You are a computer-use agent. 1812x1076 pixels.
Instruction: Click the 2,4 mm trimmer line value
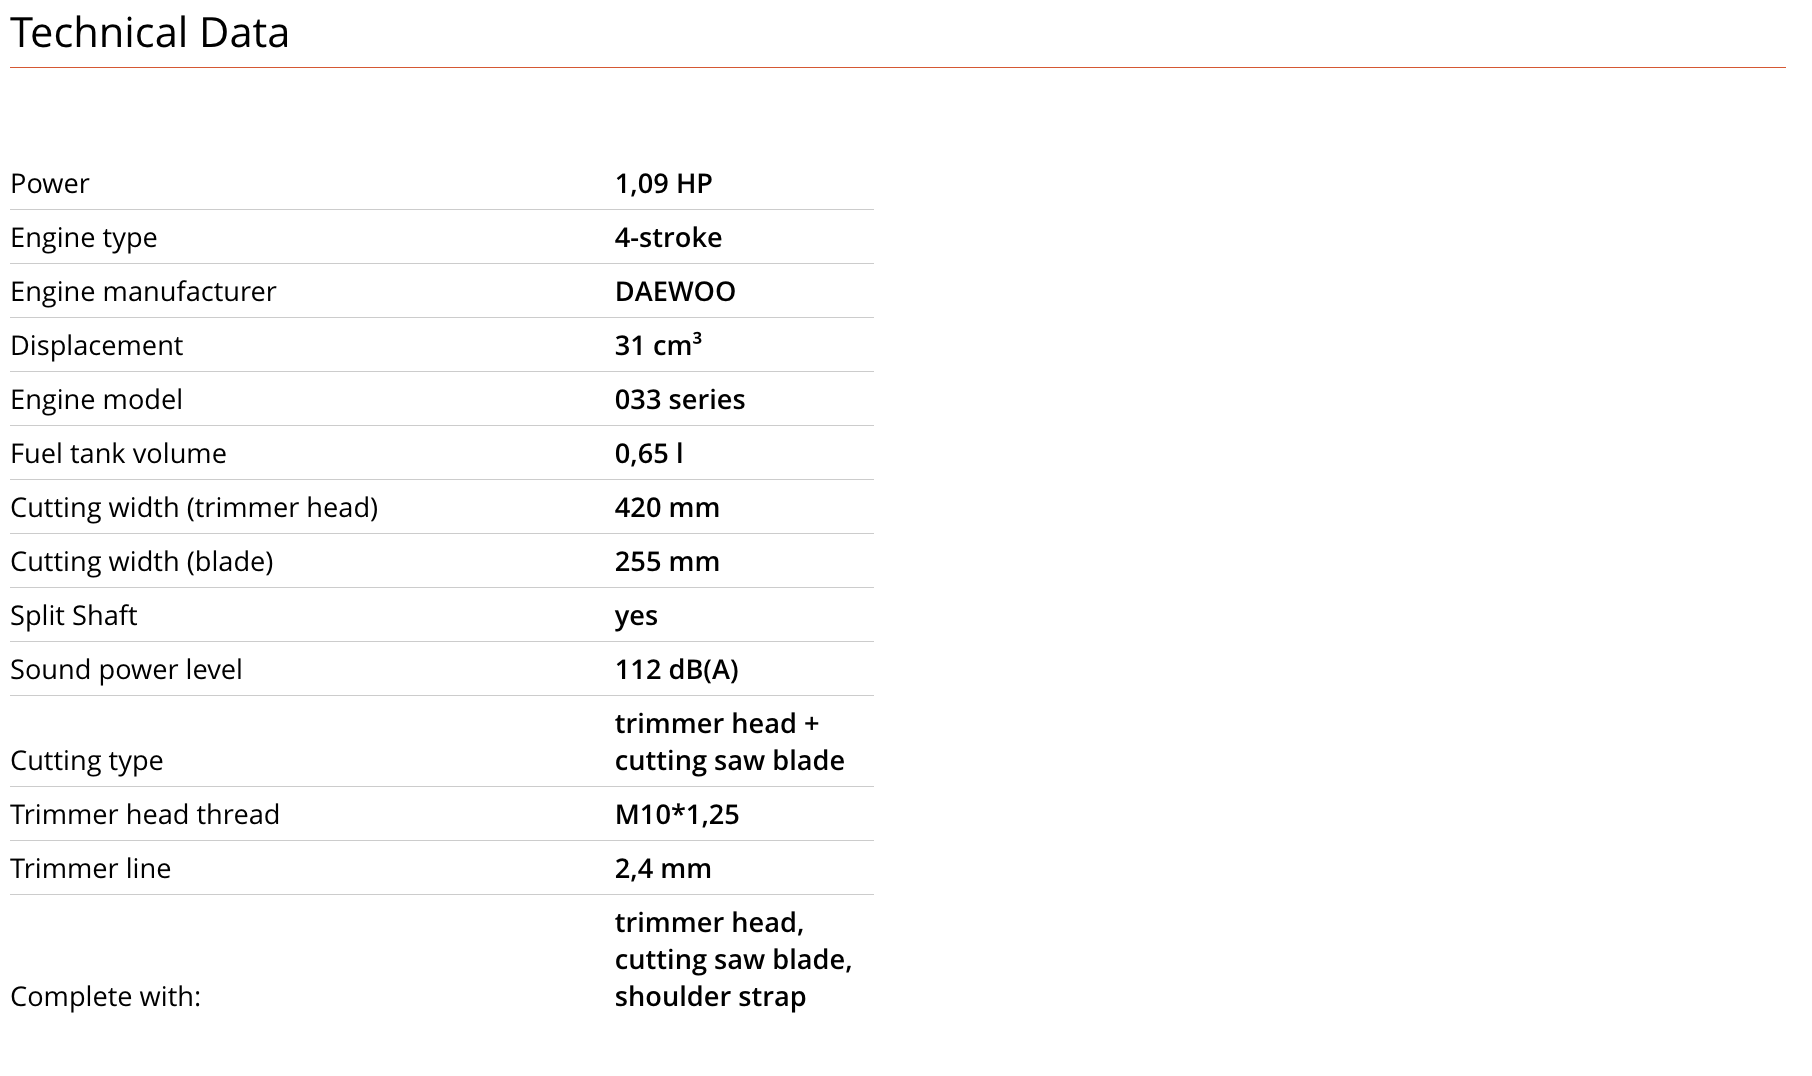663,869
